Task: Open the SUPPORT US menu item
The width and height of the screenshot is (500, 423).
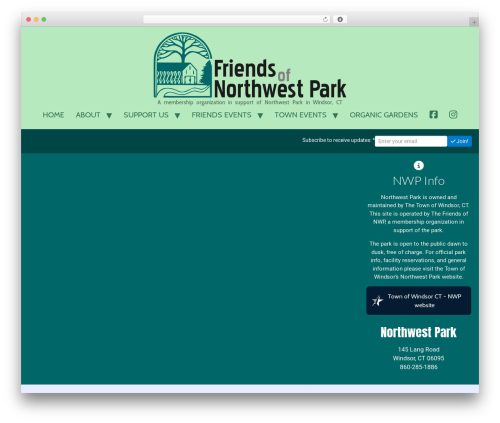Action: 146,115
